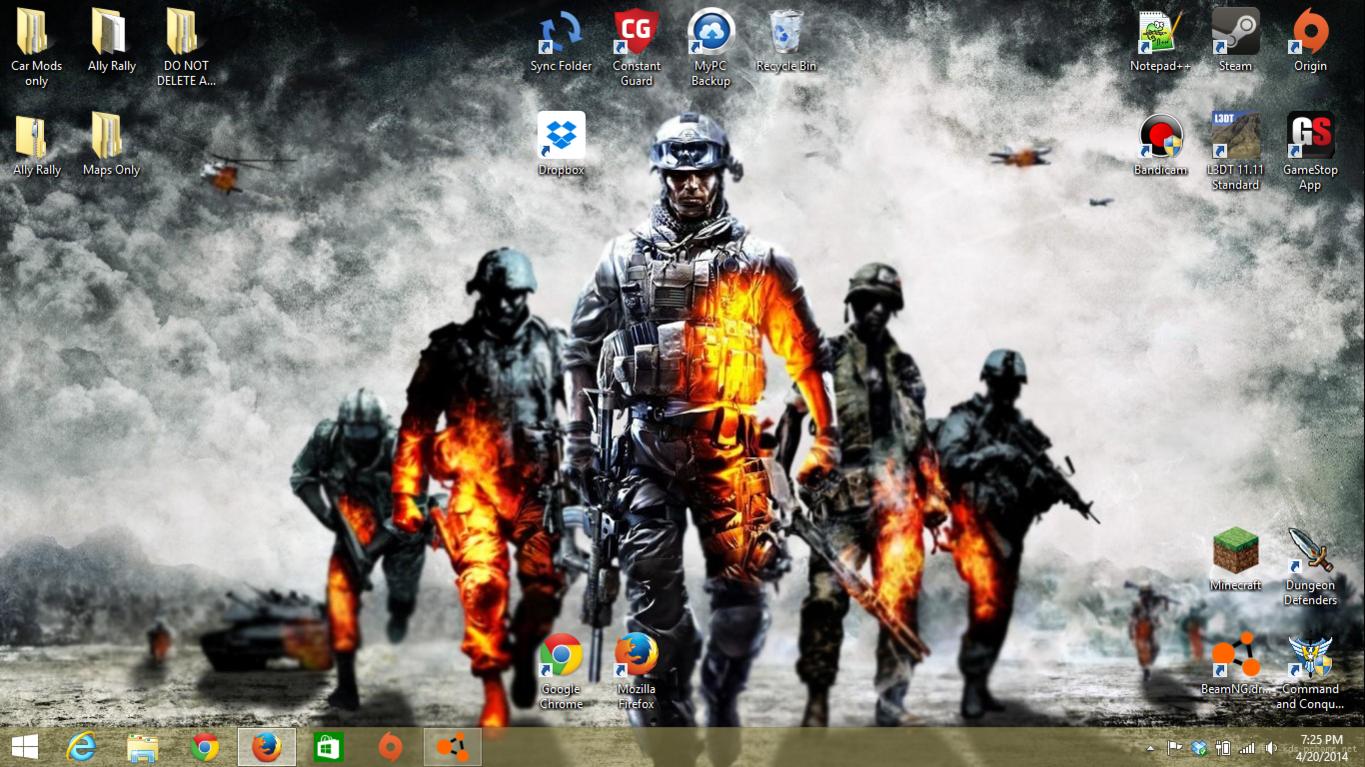Select the Command and Conquer shortcut
Viewport: 1365px width, 767px height.
(x=1310, y=670)
